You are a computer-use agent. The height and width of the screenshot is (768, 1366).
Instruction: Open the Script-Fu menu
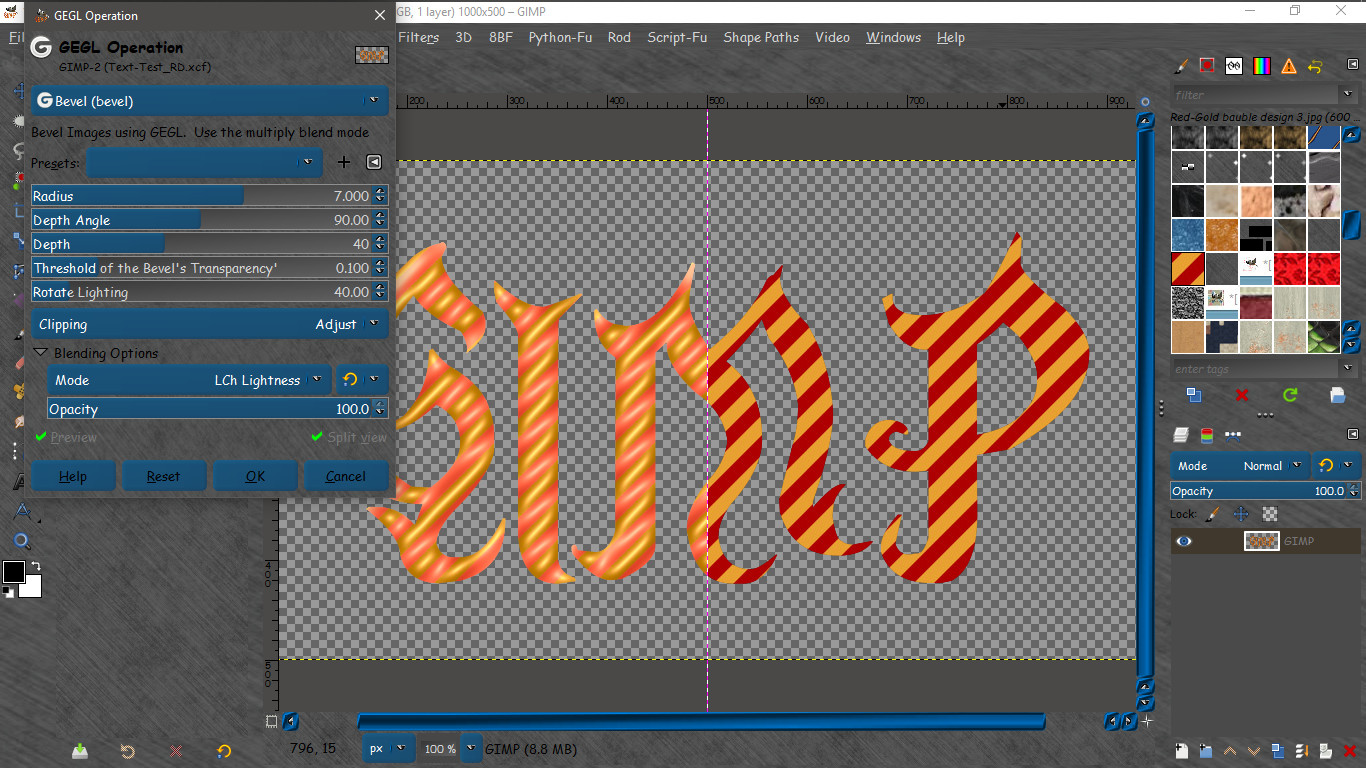tap(677, 37)
